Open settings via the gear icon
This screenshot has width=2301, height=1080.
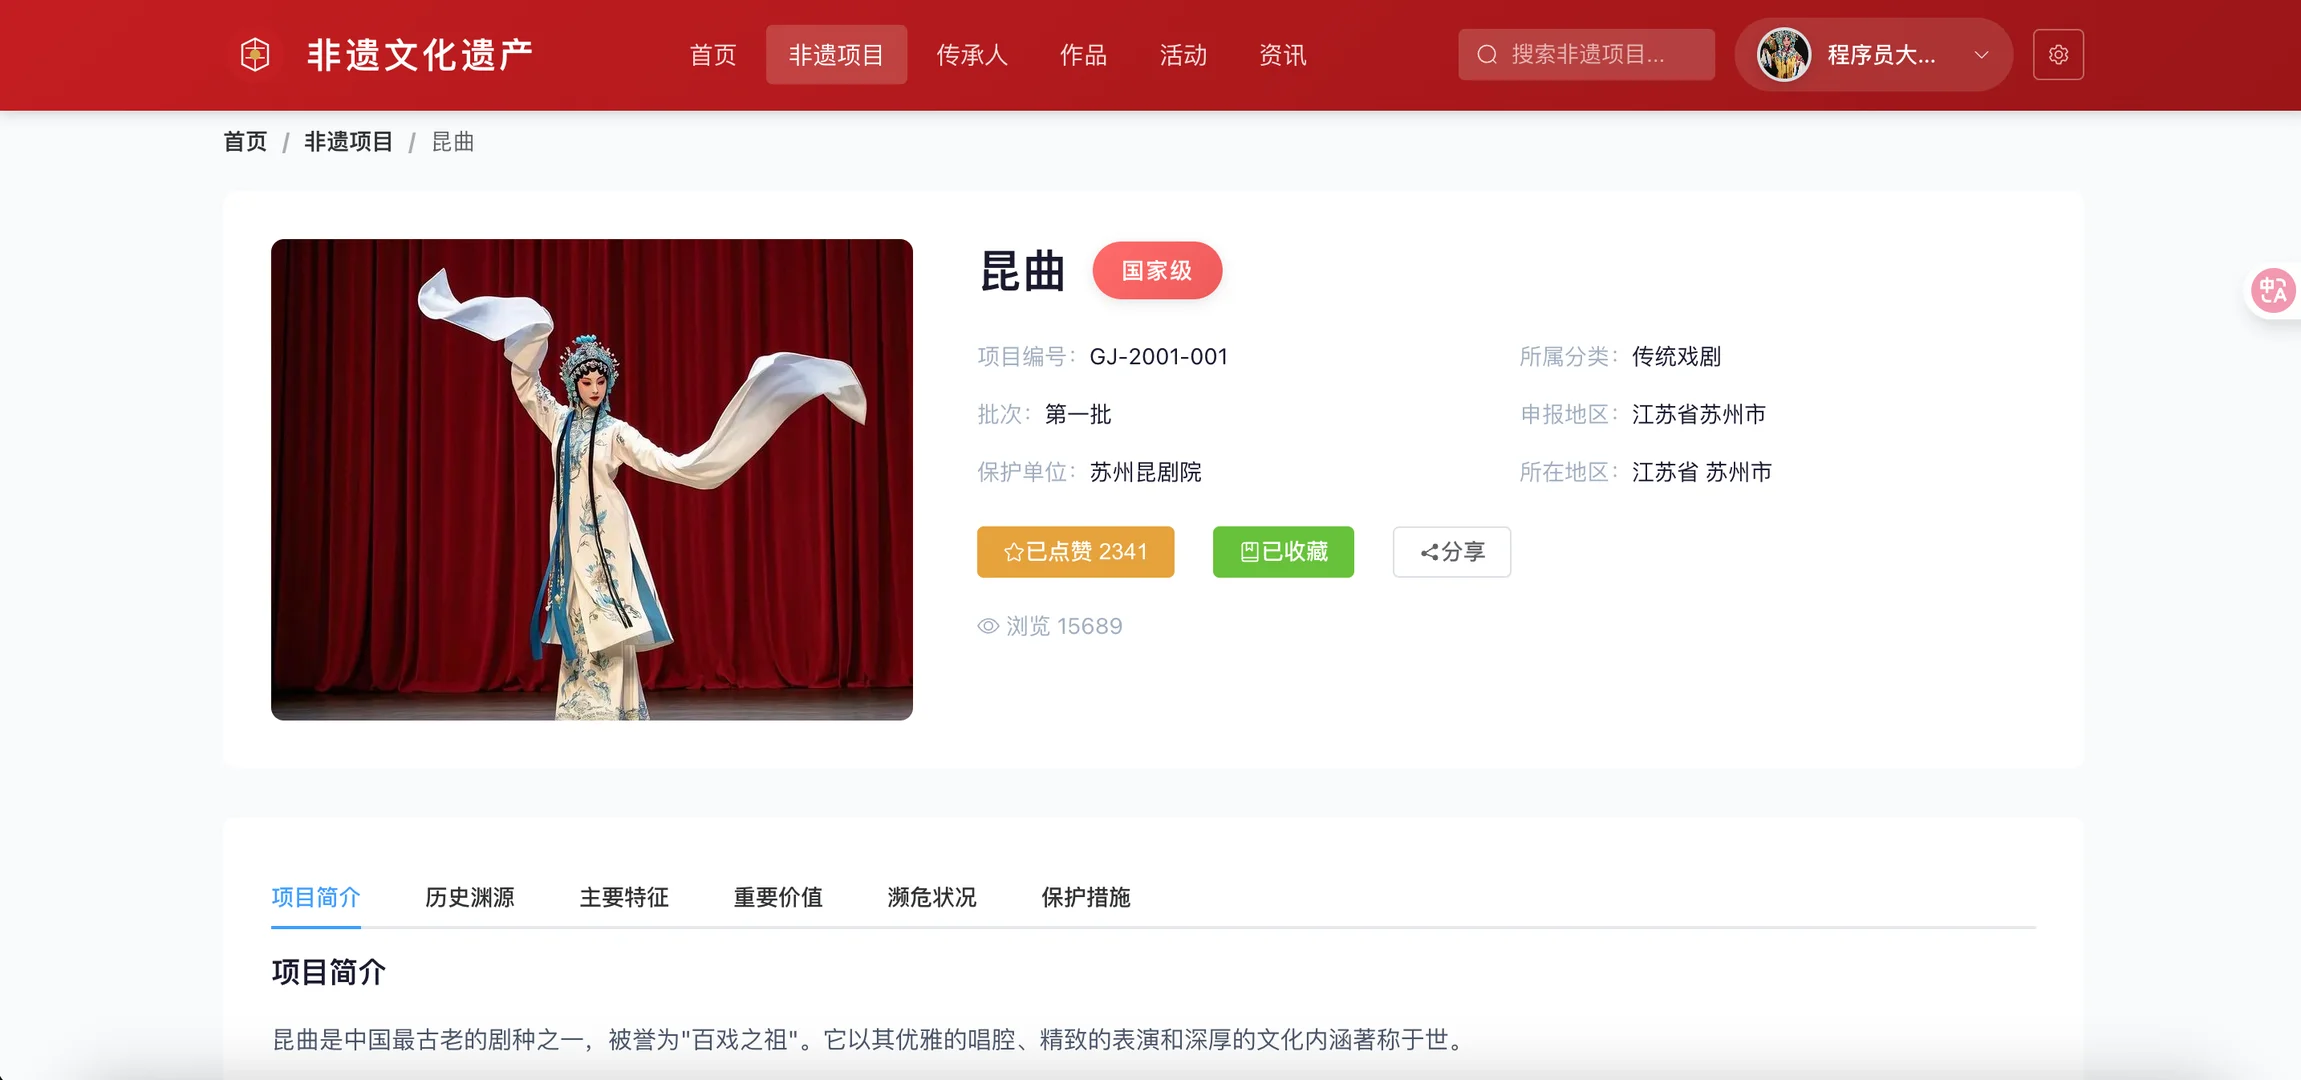pyautogui.click(x=2058, y=54)
